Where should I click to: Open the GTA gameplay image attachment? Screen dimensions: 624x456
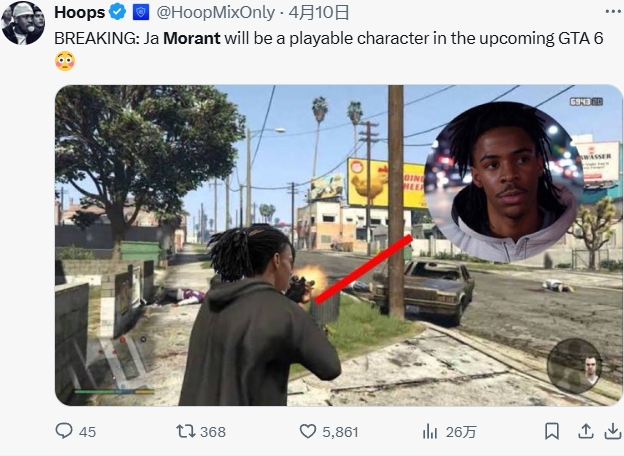(338, 245)
